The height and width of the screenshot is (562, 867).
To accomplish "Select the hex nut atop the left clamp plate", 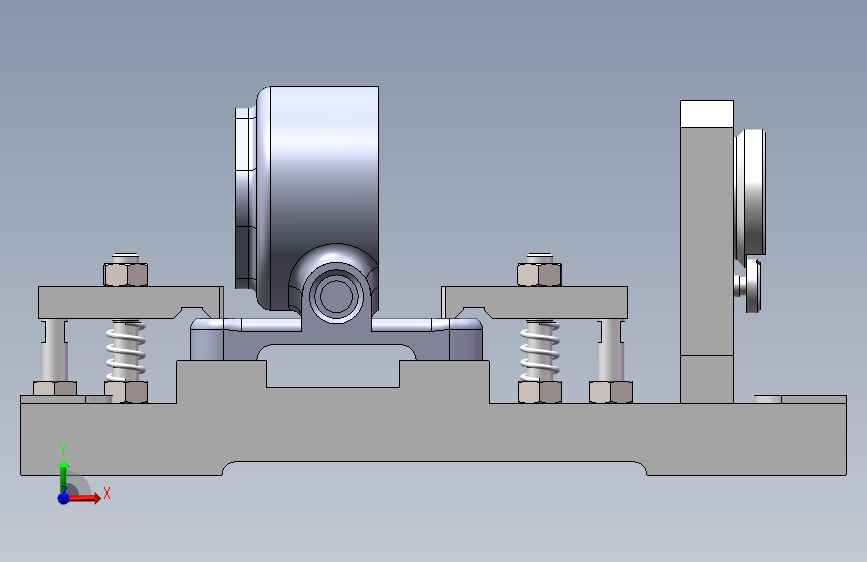I will pos(126,274).
